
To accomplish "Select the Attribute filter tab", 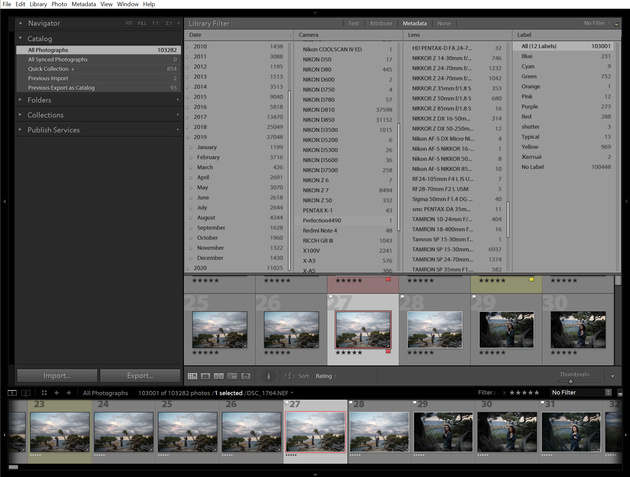I will pos(380,23).
